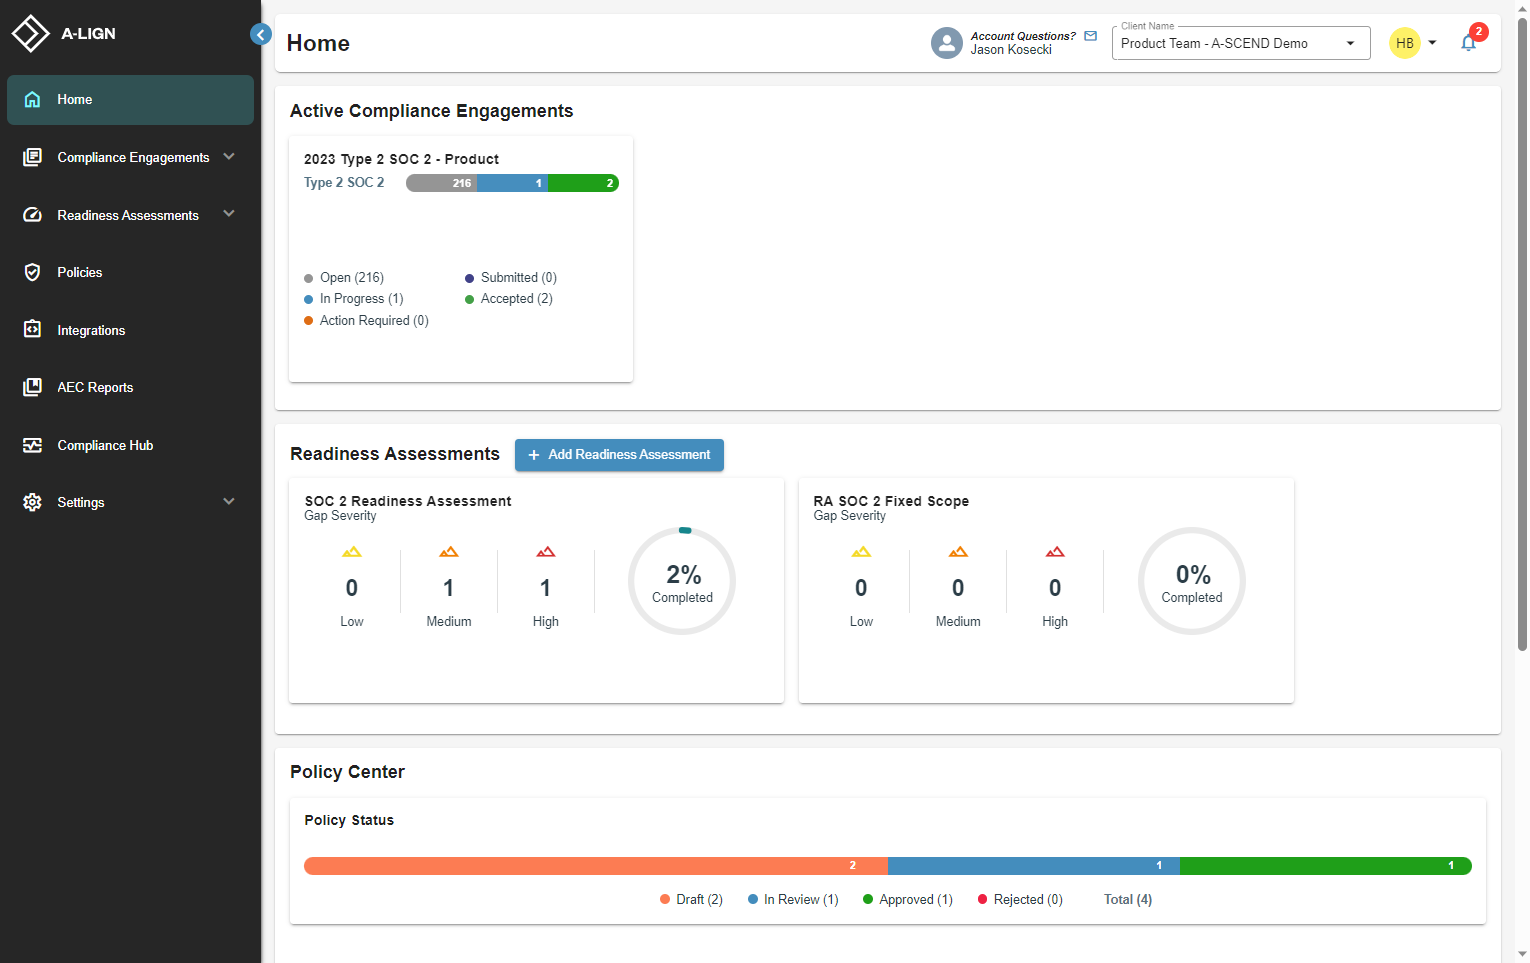
Task: Open the 2023 Type 2 SOC 2 engagement
Action: (401, 158)
